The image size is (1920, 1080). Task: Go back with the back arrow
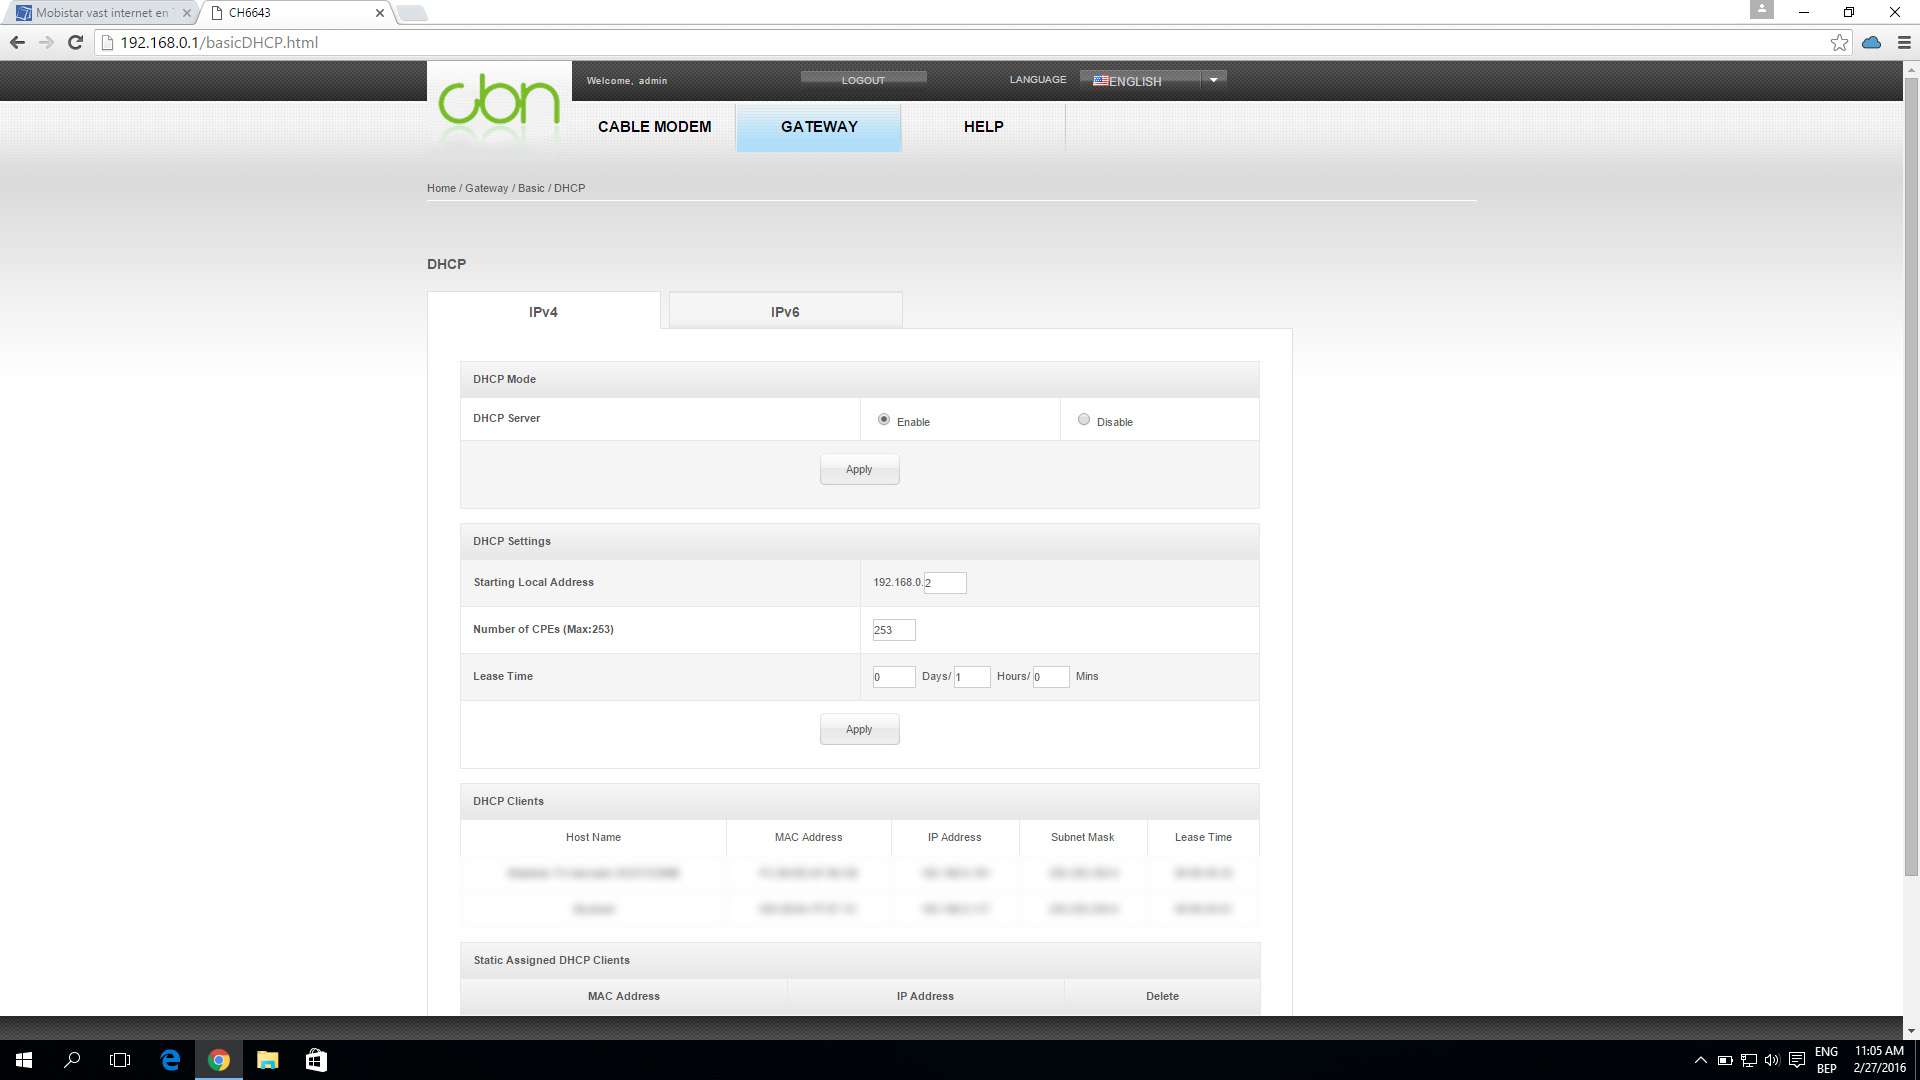point(17,42)
